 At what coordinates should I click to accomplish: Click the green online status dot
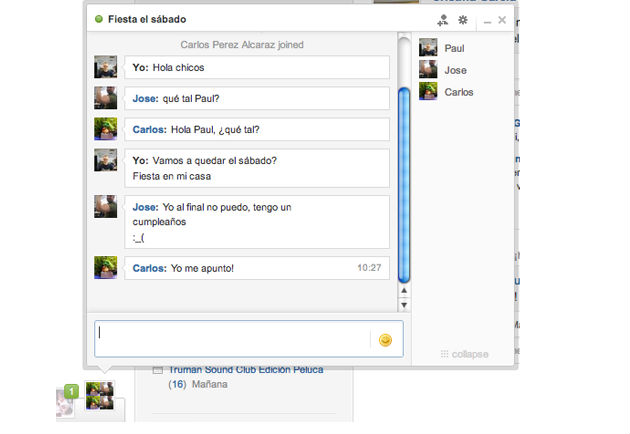99,19
